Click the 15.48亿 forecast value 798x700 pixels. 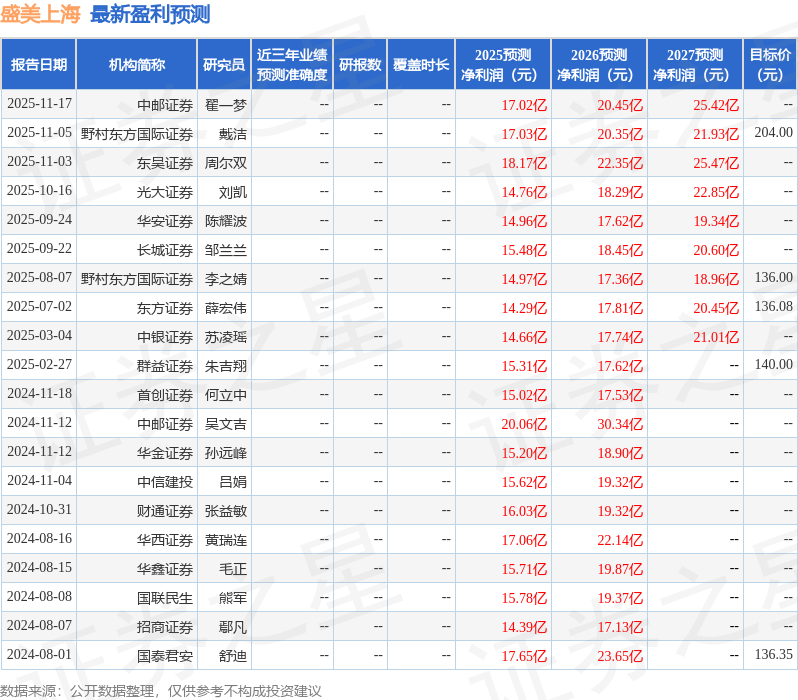pyautogui.click(x=524, y=250)
